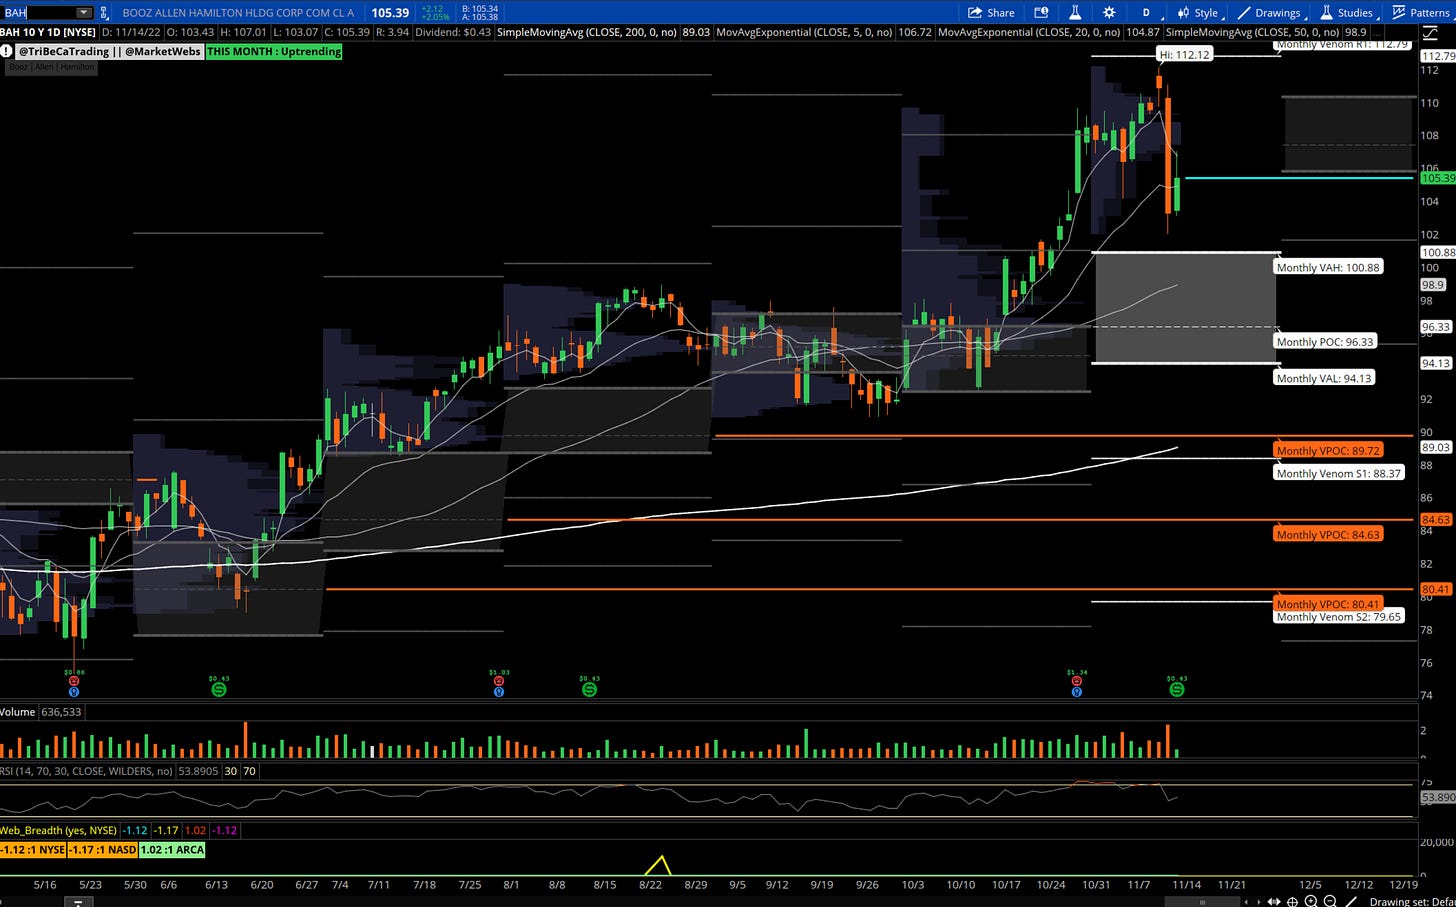Click the 105.39 current price axis tag
1456x907 pixels.
(x=1438, y=178)
